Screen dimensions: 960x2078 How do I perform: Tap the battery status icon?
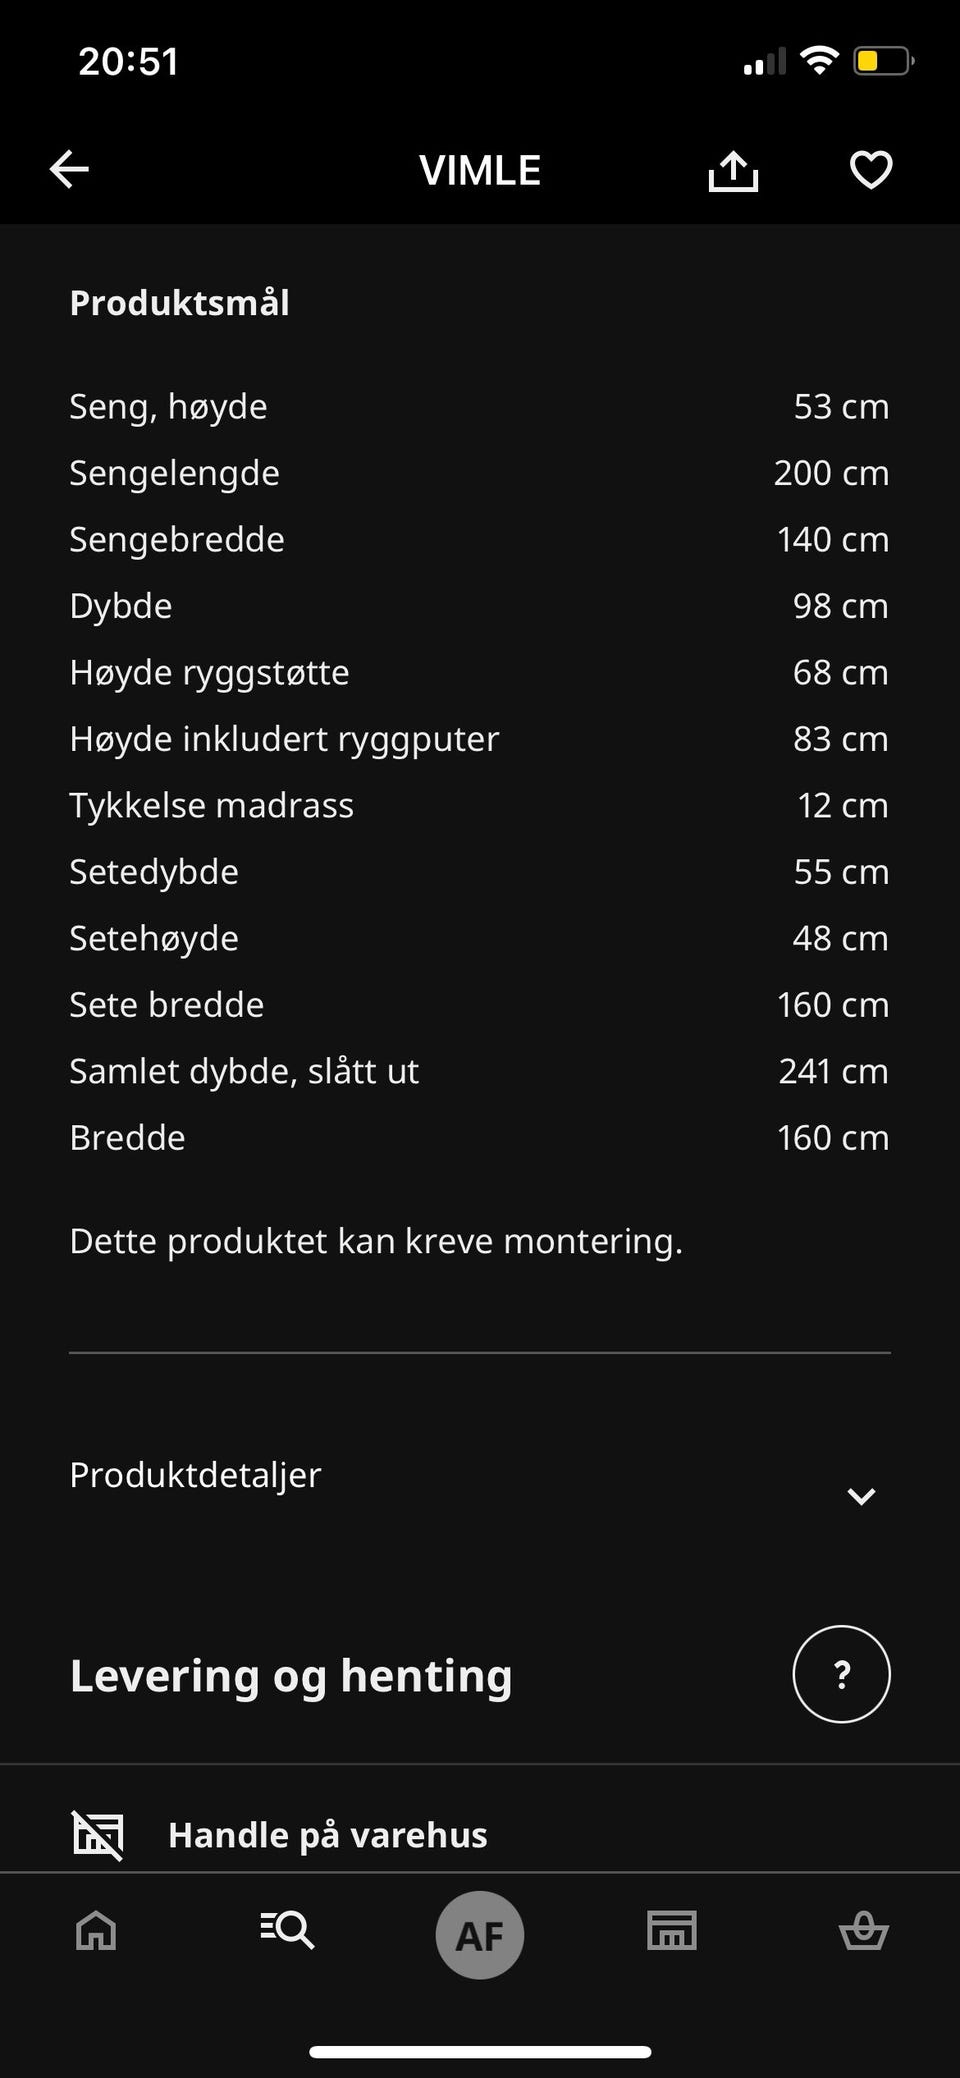(x=883, y=61)
